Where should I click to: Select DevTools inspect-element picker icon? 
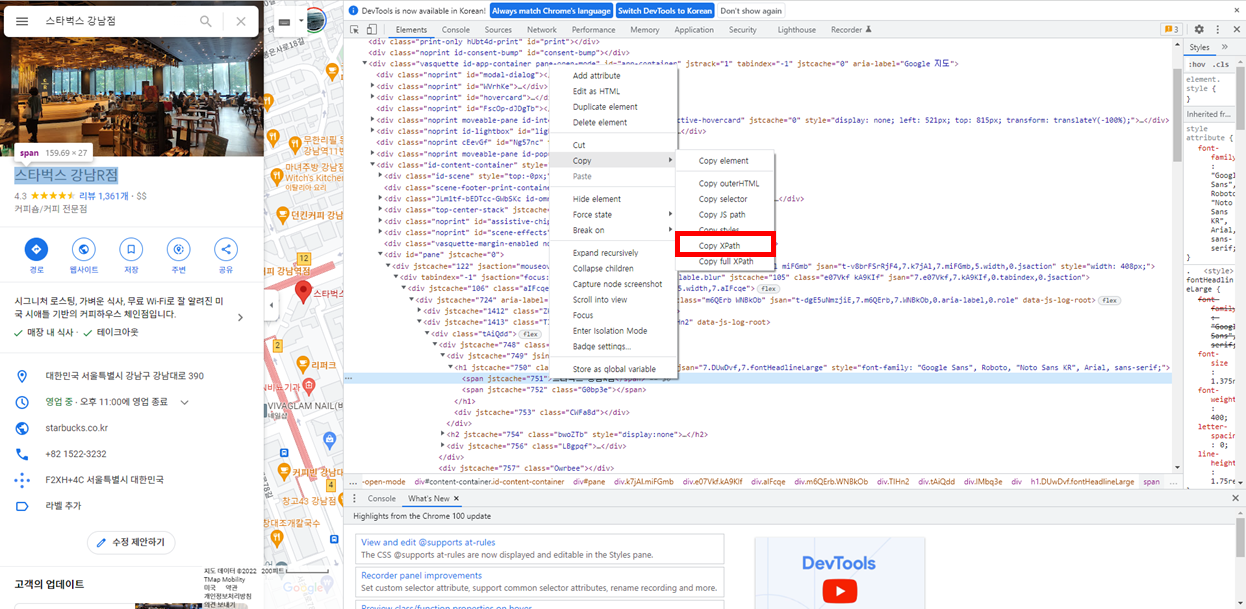click(355, 30)
